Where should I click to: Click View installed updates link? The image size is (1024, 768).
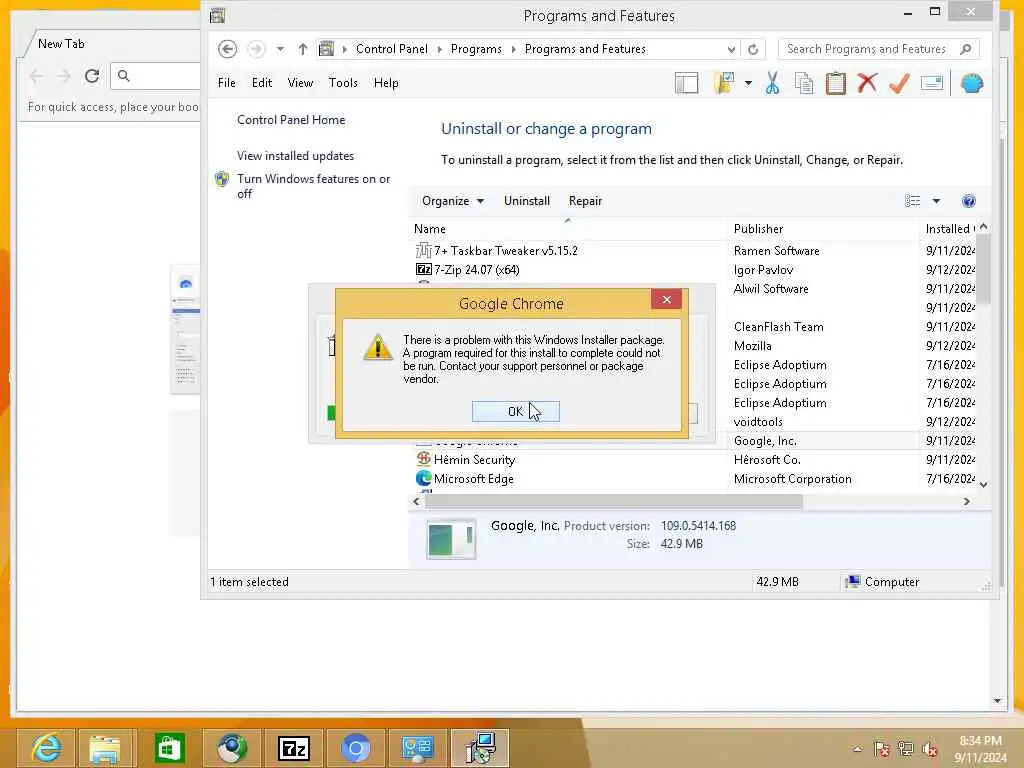point(295,155)
